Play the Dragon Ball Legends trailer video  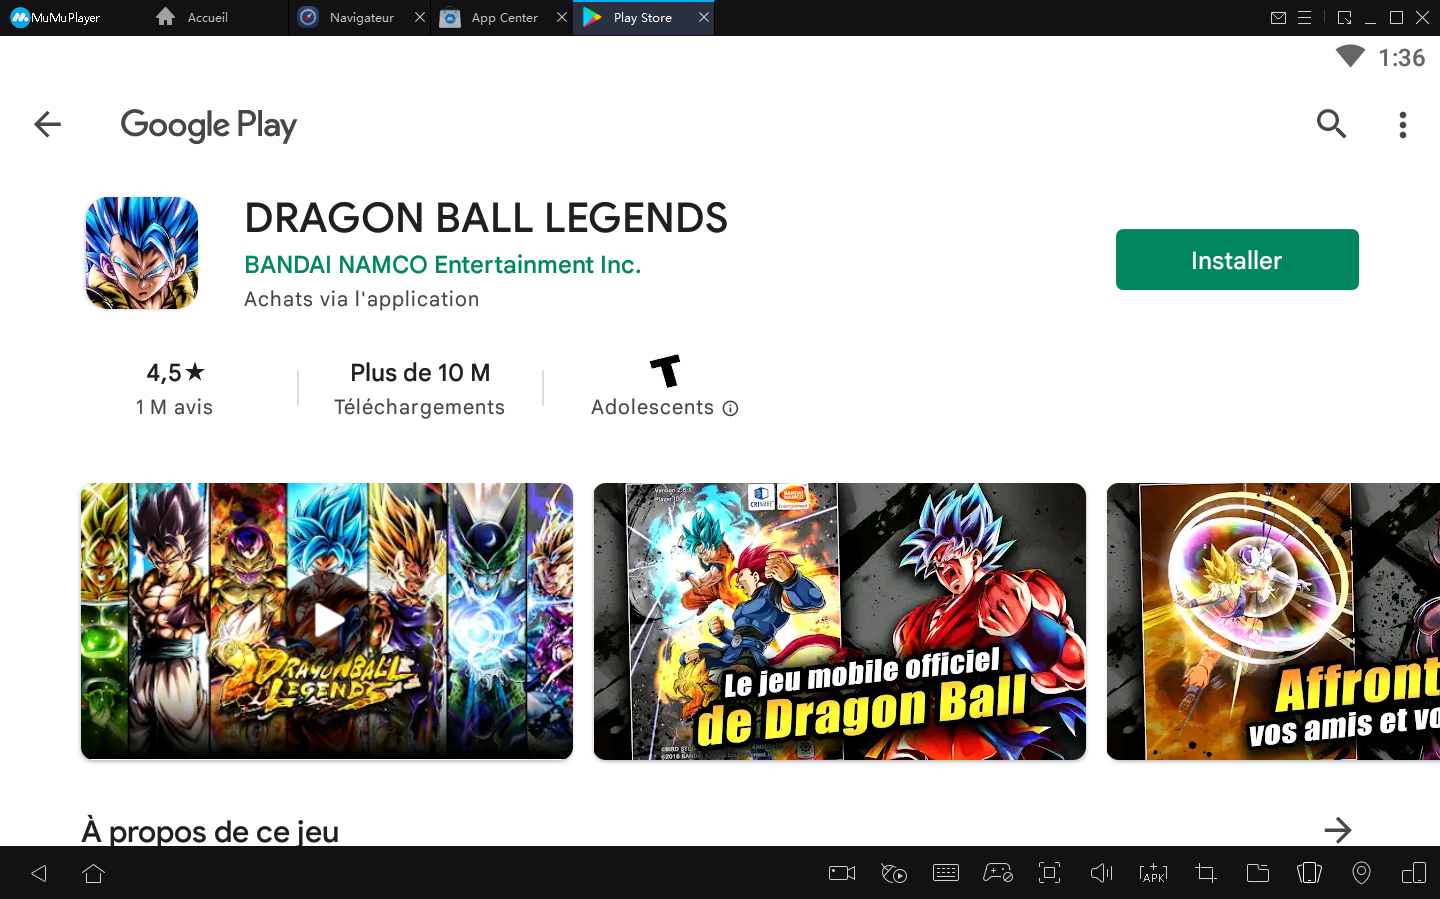click(x=327, y=620)
